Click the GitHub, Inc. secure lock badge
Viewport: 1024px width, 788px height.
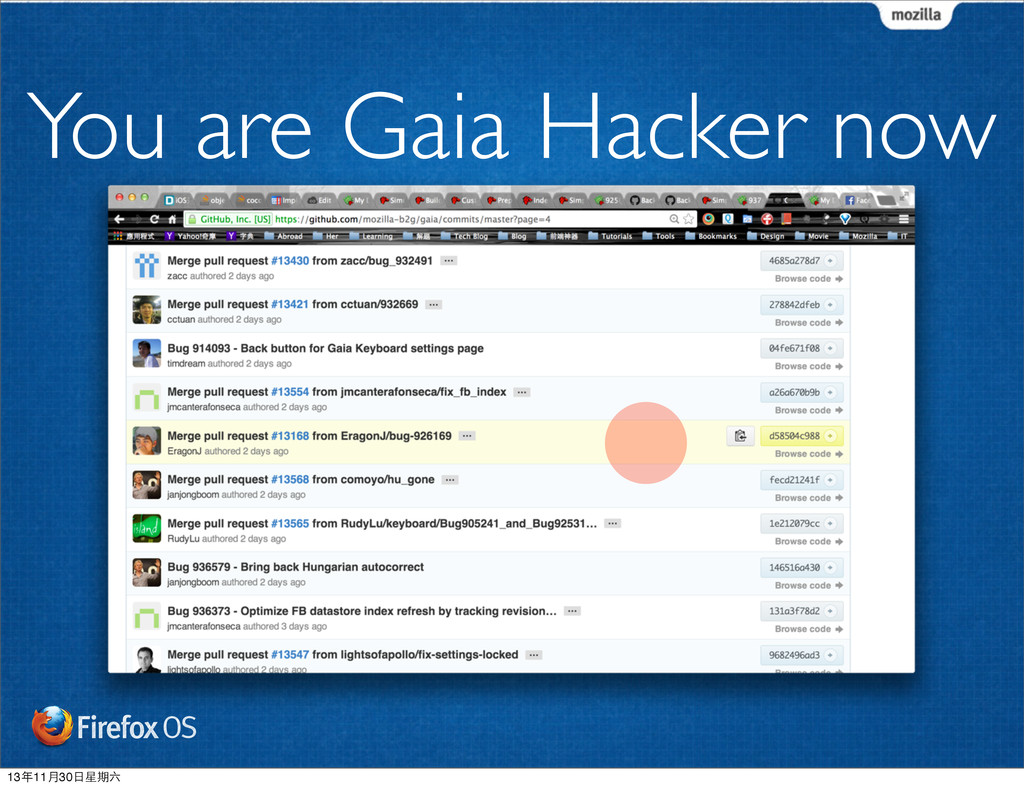(229, 219)
